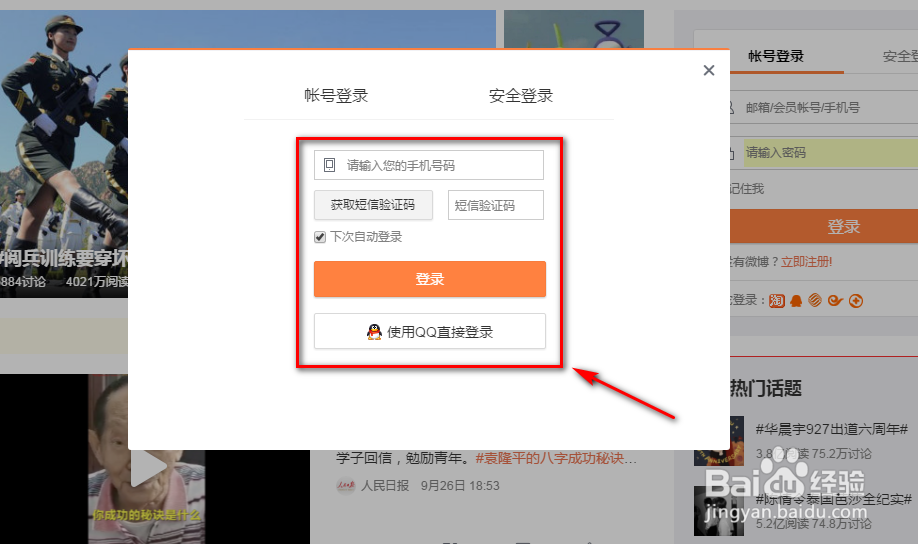Screen dimensions: 918x544
Task: Log in with the Taobao icon
Action: coord(777,301)
